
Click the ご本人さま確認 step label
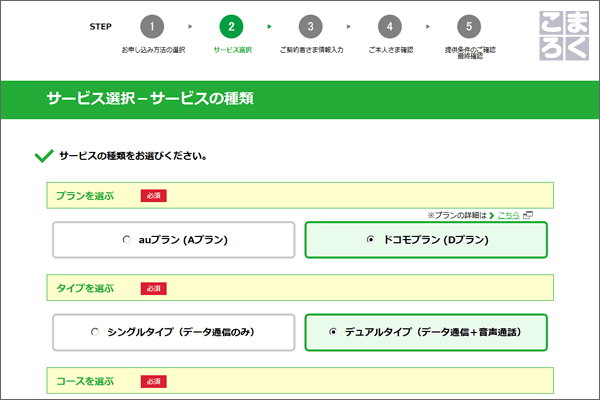tap(391, 50)
